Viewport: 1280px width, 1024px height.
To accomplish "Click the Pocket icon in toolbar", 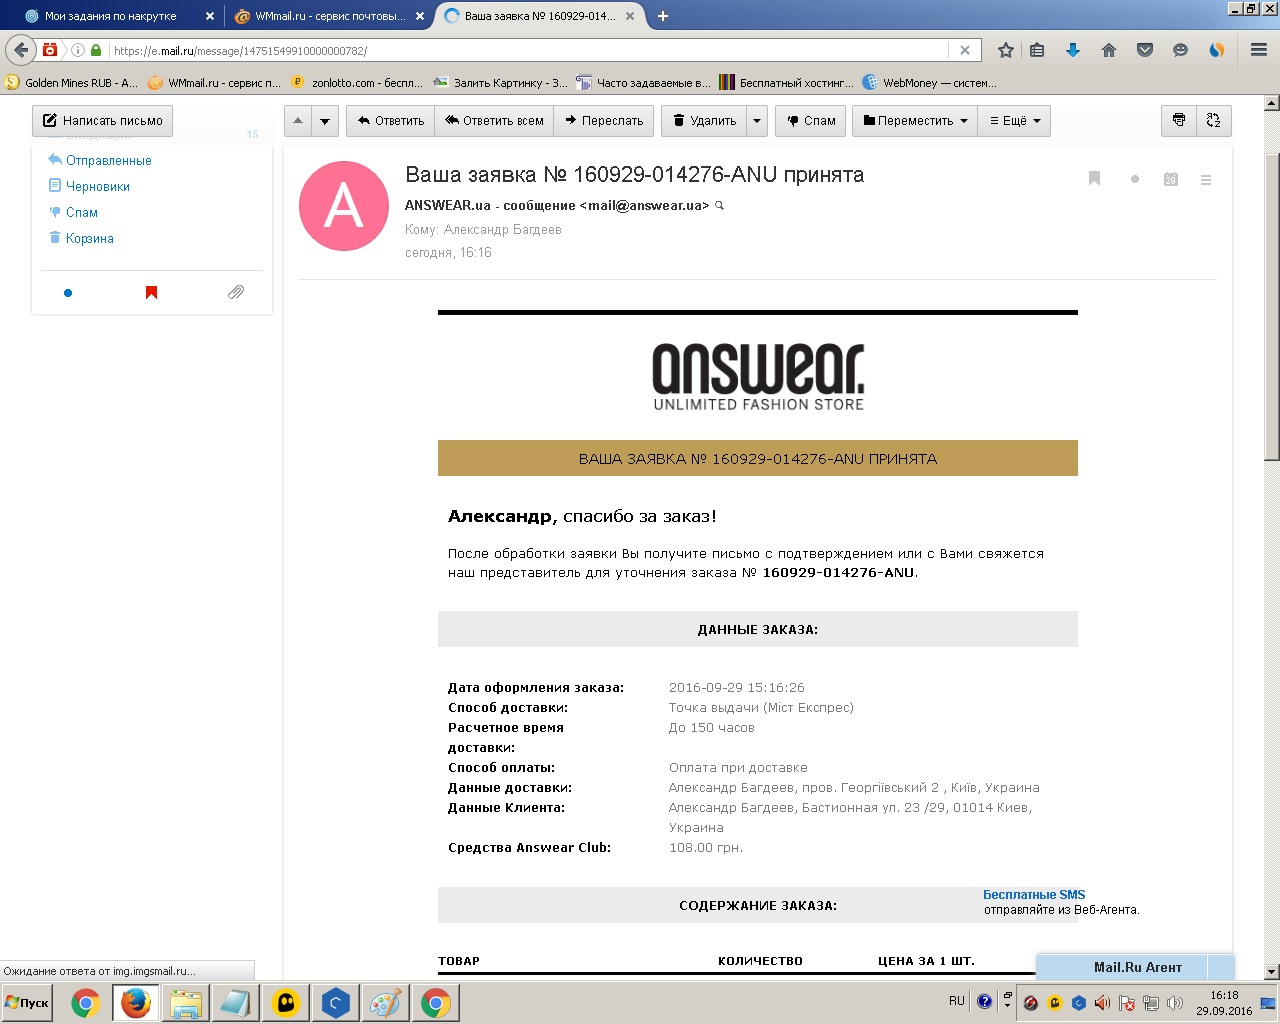I will pyautogui.click(x=1145, y=50).
